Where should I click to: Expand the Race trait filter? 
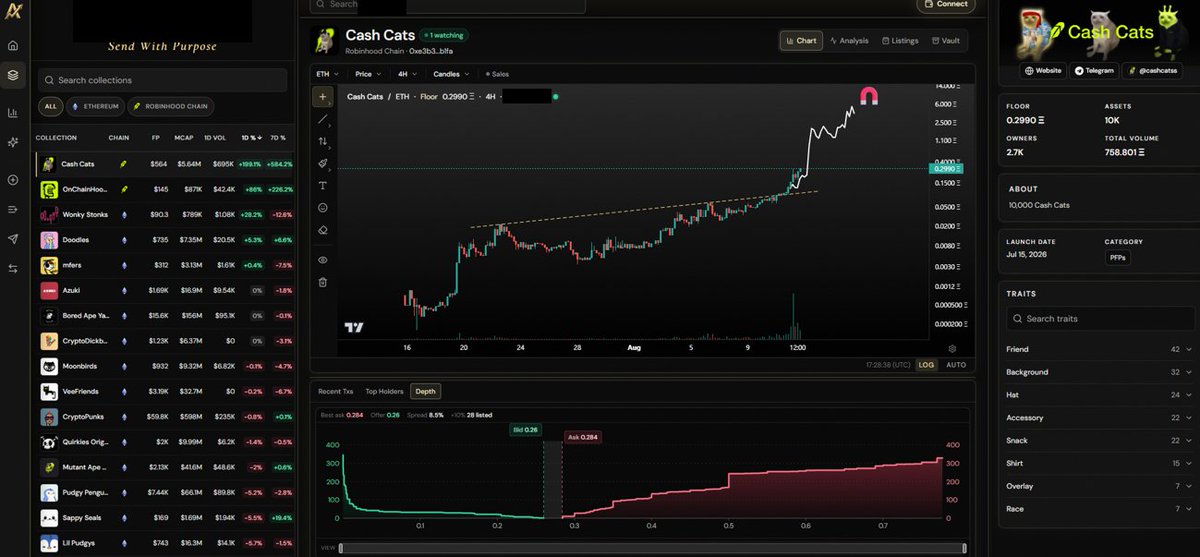1099,509
